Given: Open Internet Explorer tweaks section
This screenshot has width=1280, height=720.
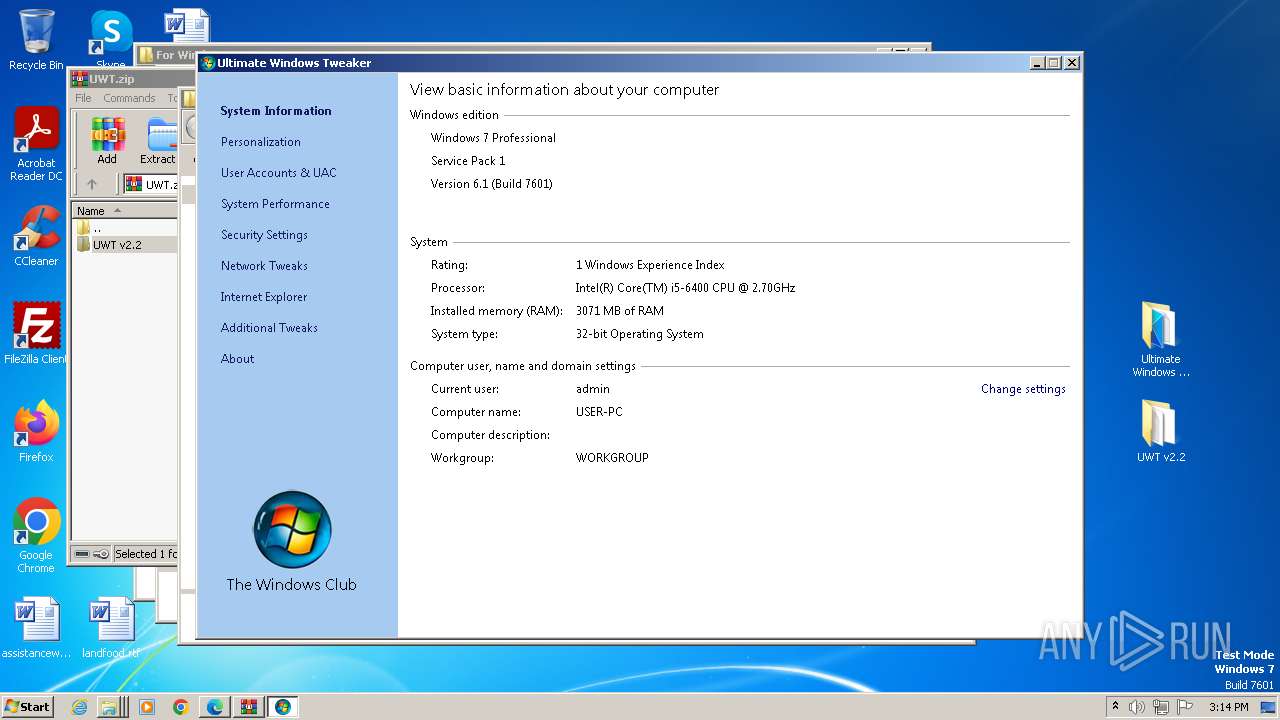Looking at the screenshot, I should 264,297.
